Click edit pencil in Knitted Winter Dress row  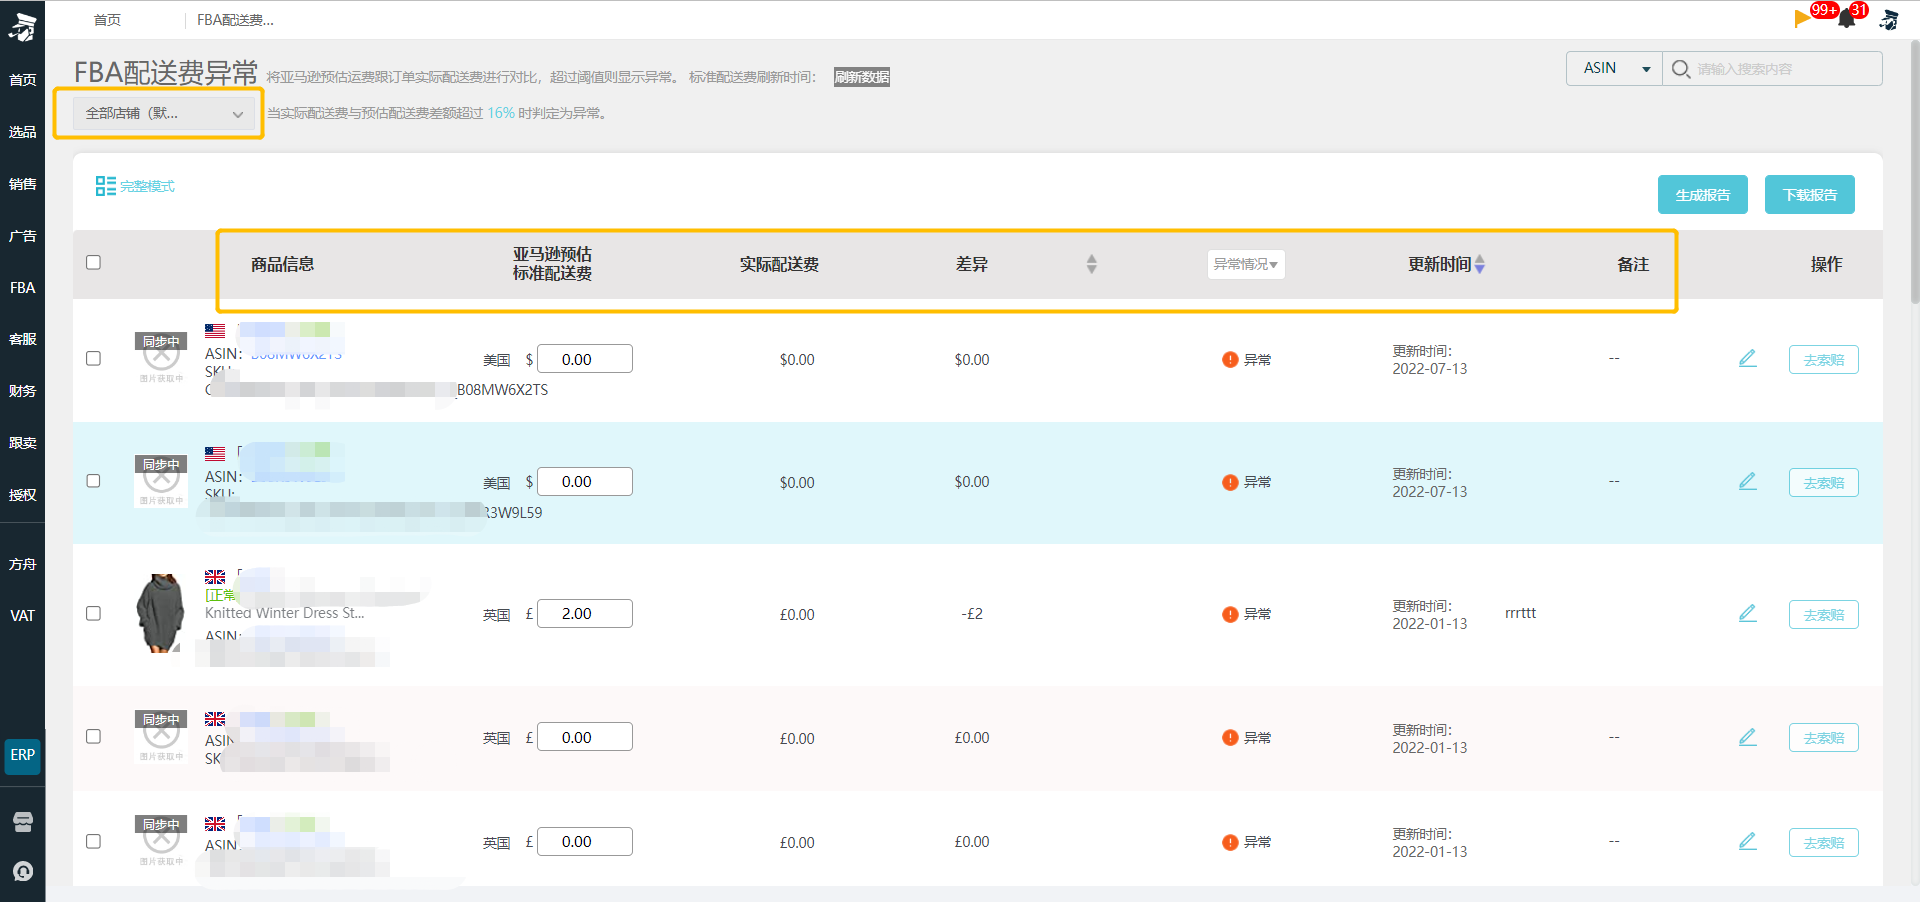point(1747,613)
